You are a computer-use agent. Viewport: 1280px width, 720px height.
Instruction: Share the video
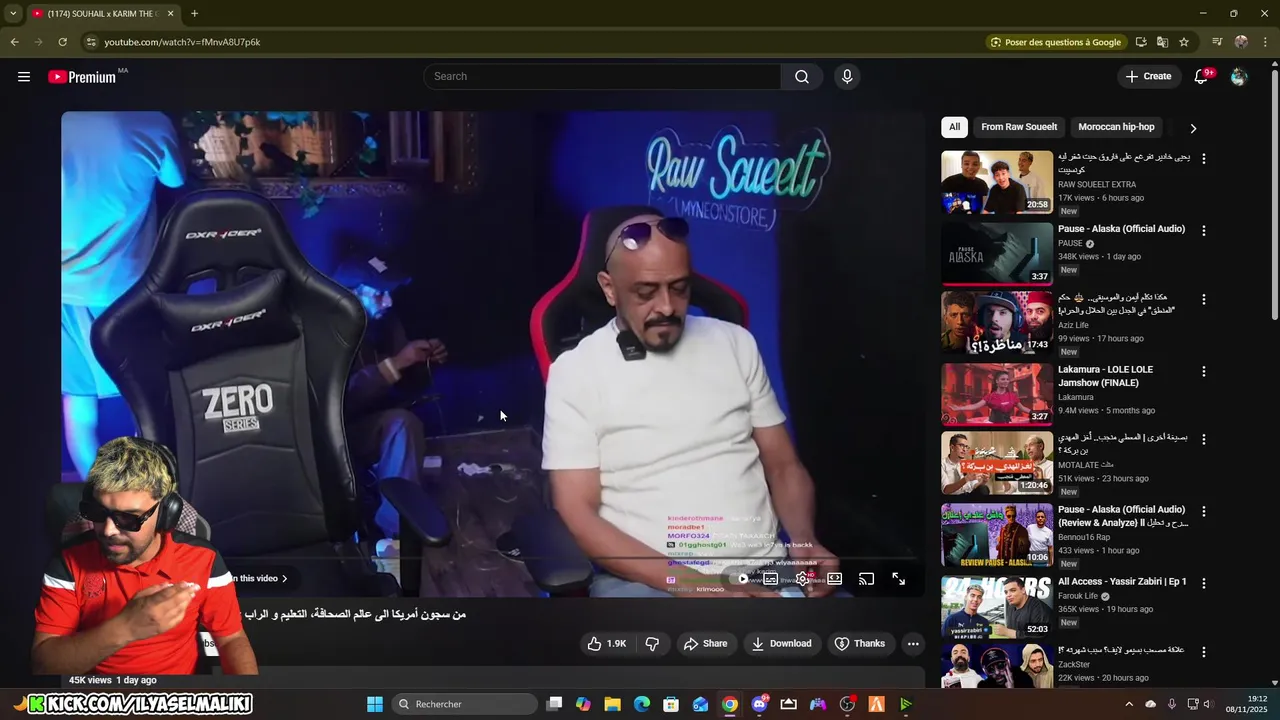705,644
